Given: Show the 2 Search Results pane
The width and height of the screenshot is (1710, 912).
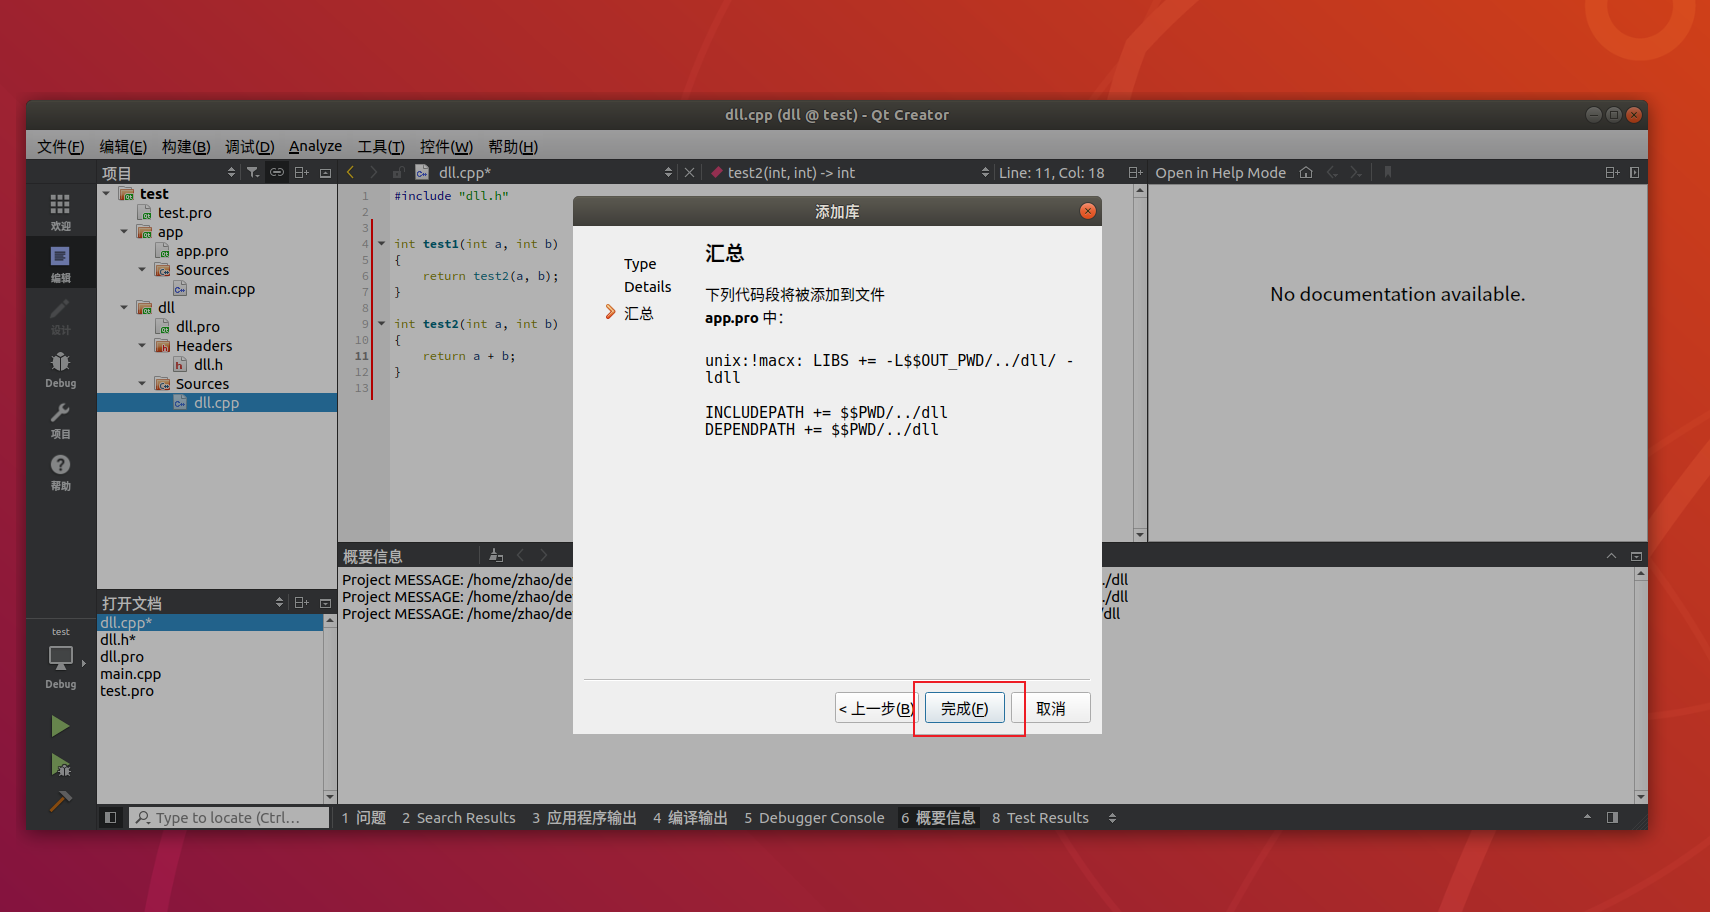Looking at the screenshot, I should (x=459, y=817).
